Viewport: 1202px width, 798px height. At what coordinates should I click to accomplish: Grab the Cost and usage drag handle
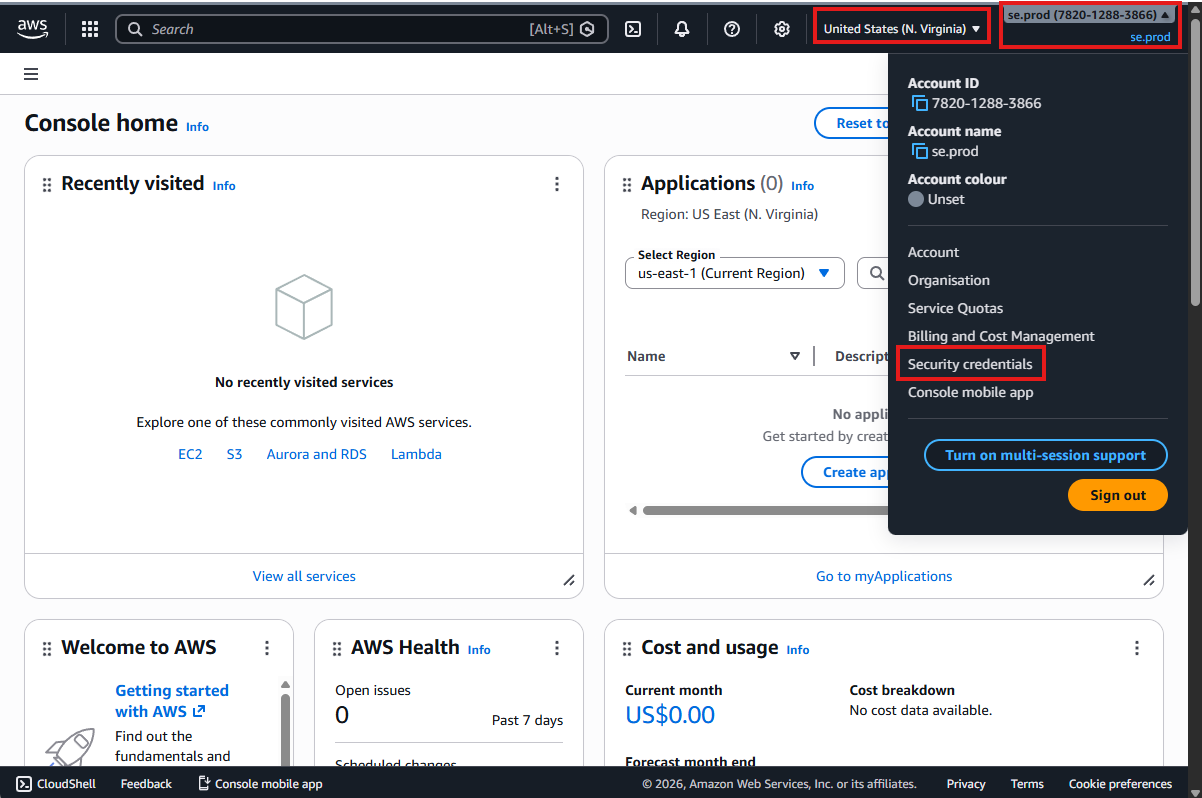(627, 649)
